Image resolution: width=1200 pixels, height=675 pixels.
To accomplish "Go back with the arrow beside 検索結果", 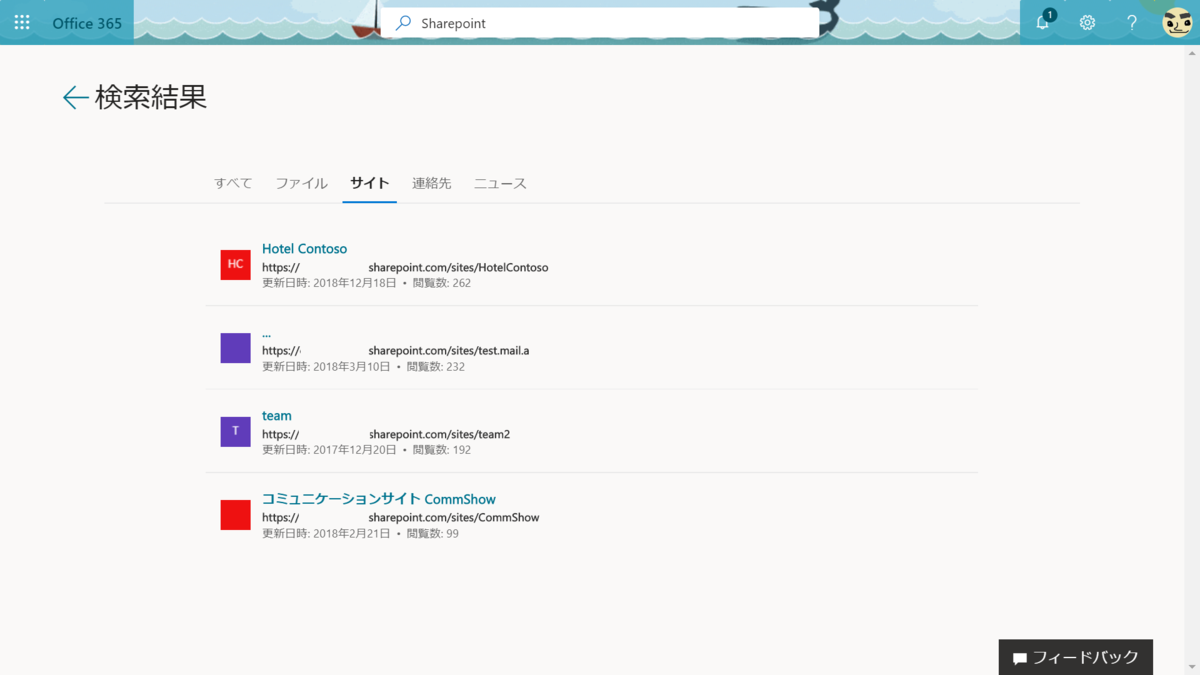I will 76,97.
